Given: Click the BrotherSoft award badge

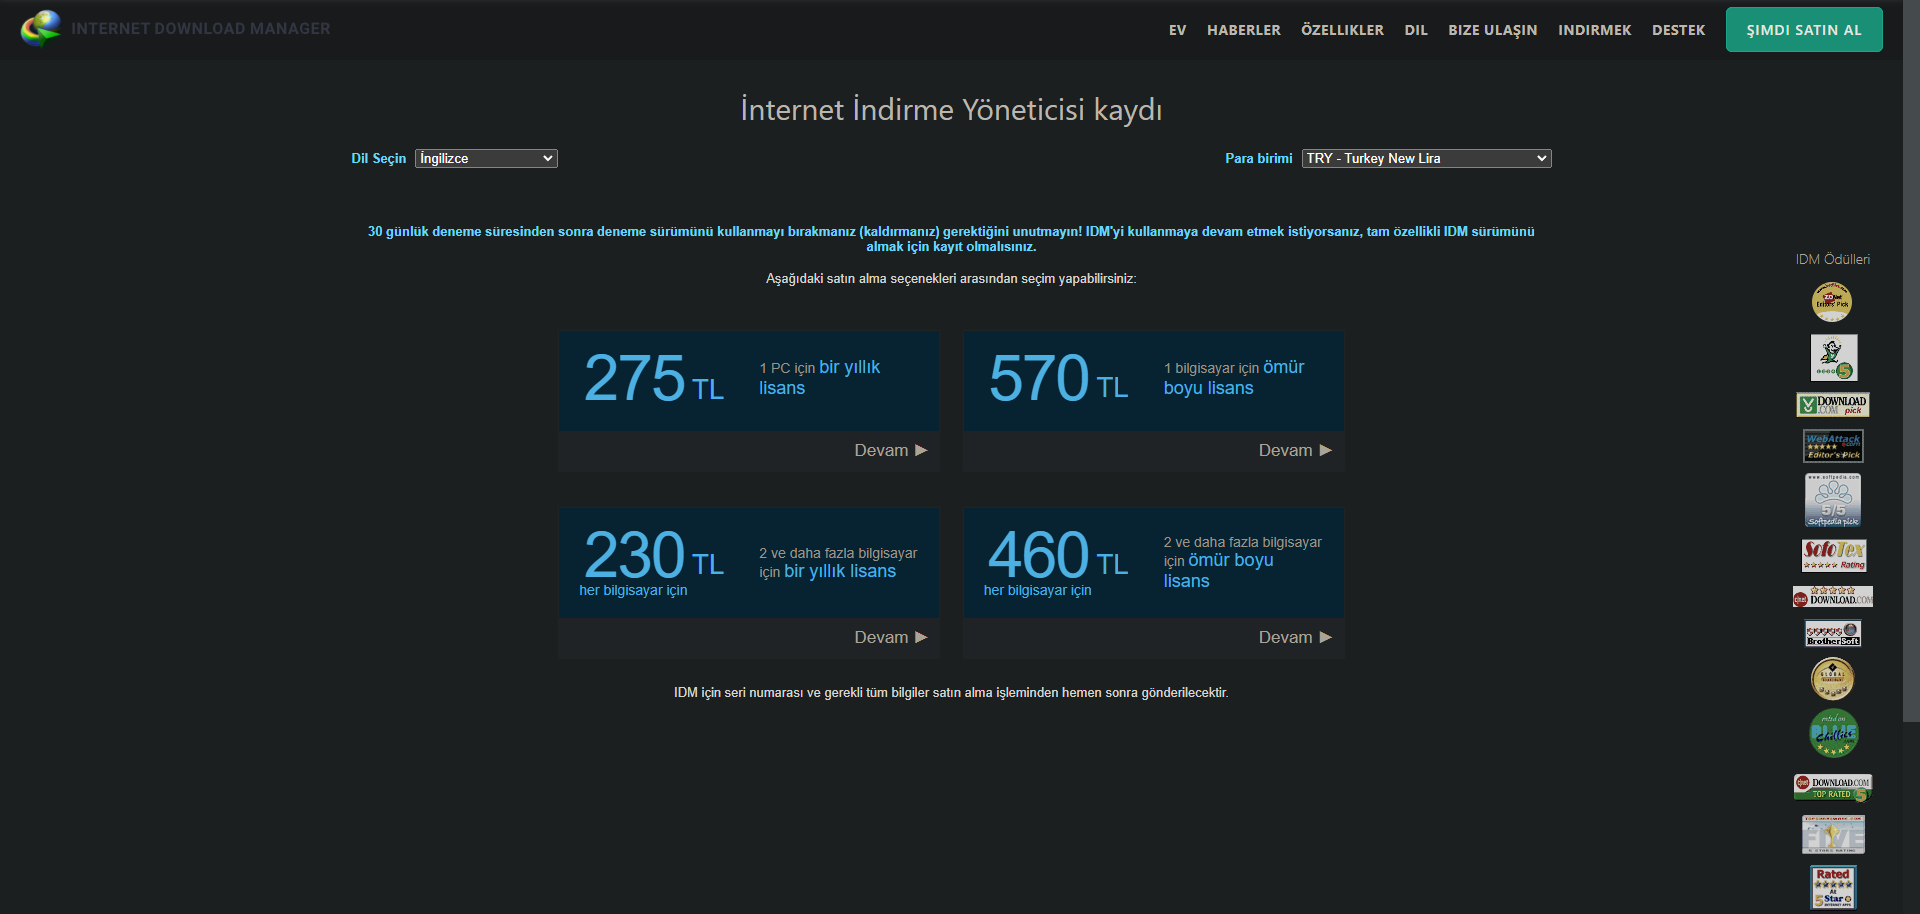Looking at the screenshot, I should (x=1833, y=633).
